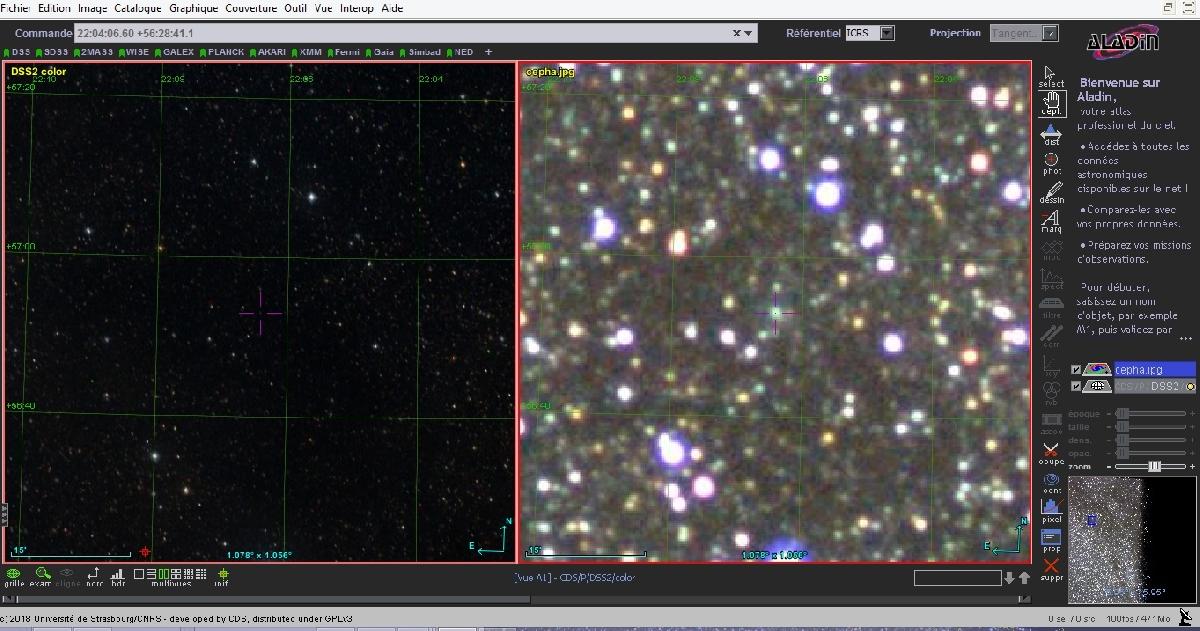
Task: Load the 2MASS bookmark
Action: point(95,52)
